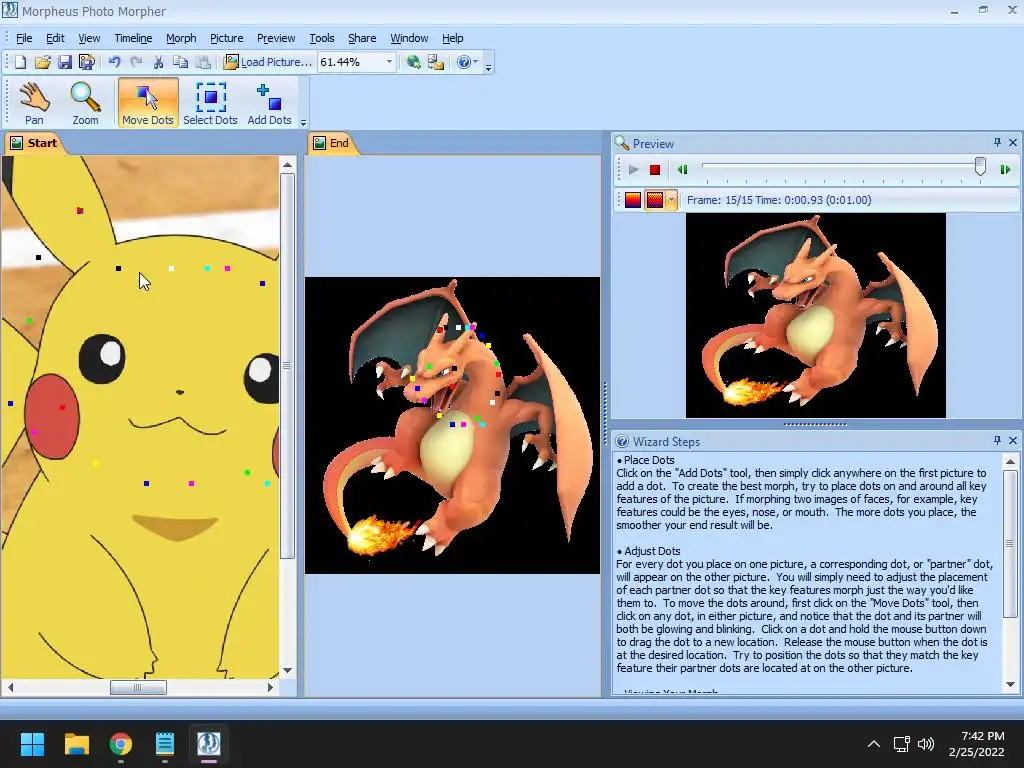The width and height of the screenshot is (1024, 768).
Task: Open a project with the folder icon
Action: pos(42,62)
